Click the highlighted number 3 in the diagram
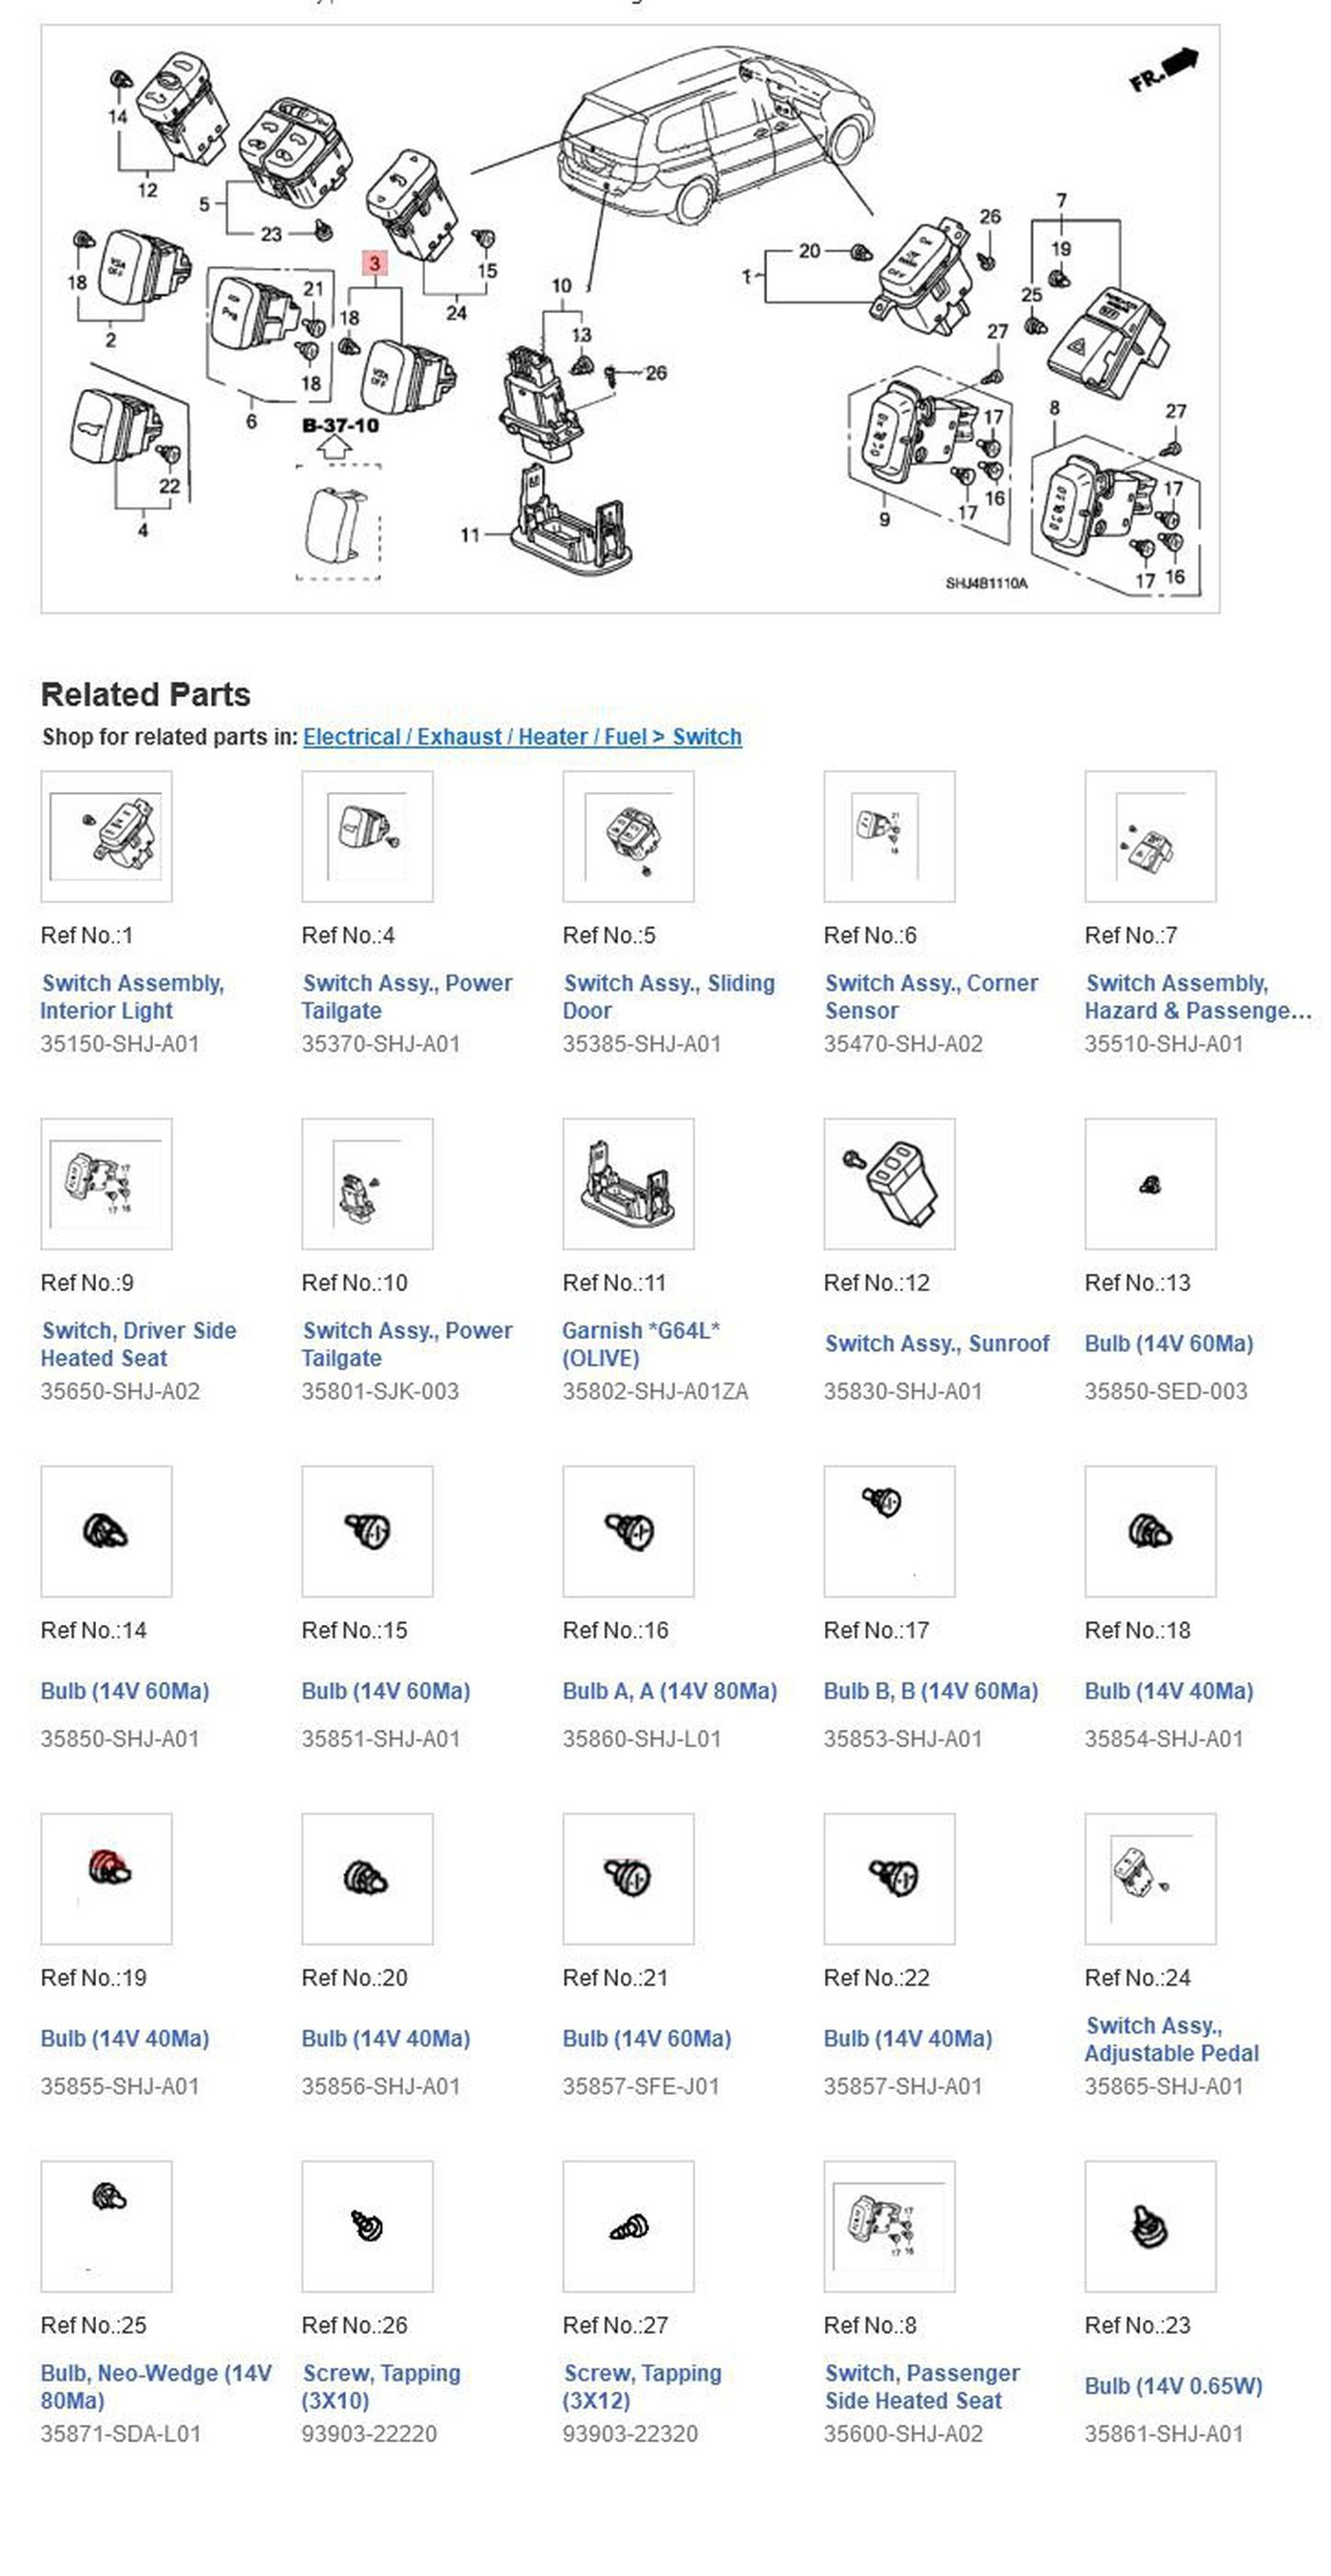Viewport: 1331px width, 2576px height. pos(374,263)
